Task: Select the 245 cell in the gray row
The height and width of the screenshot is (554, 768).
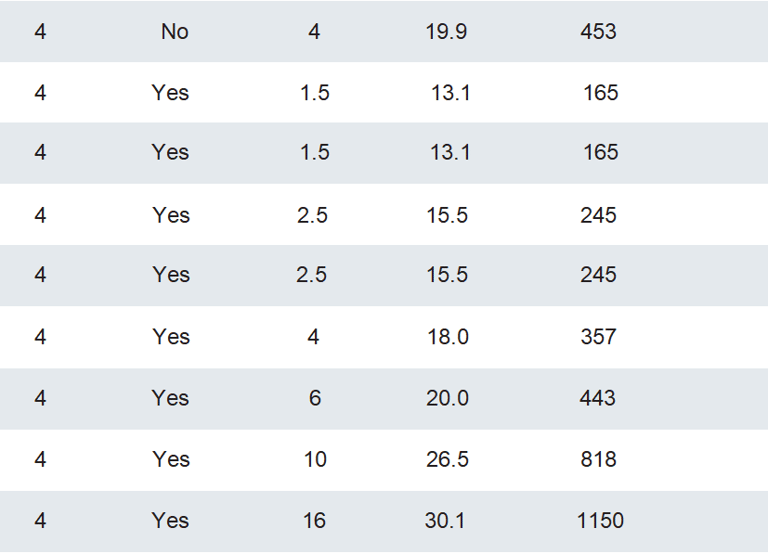Action: tap(598, 274)
